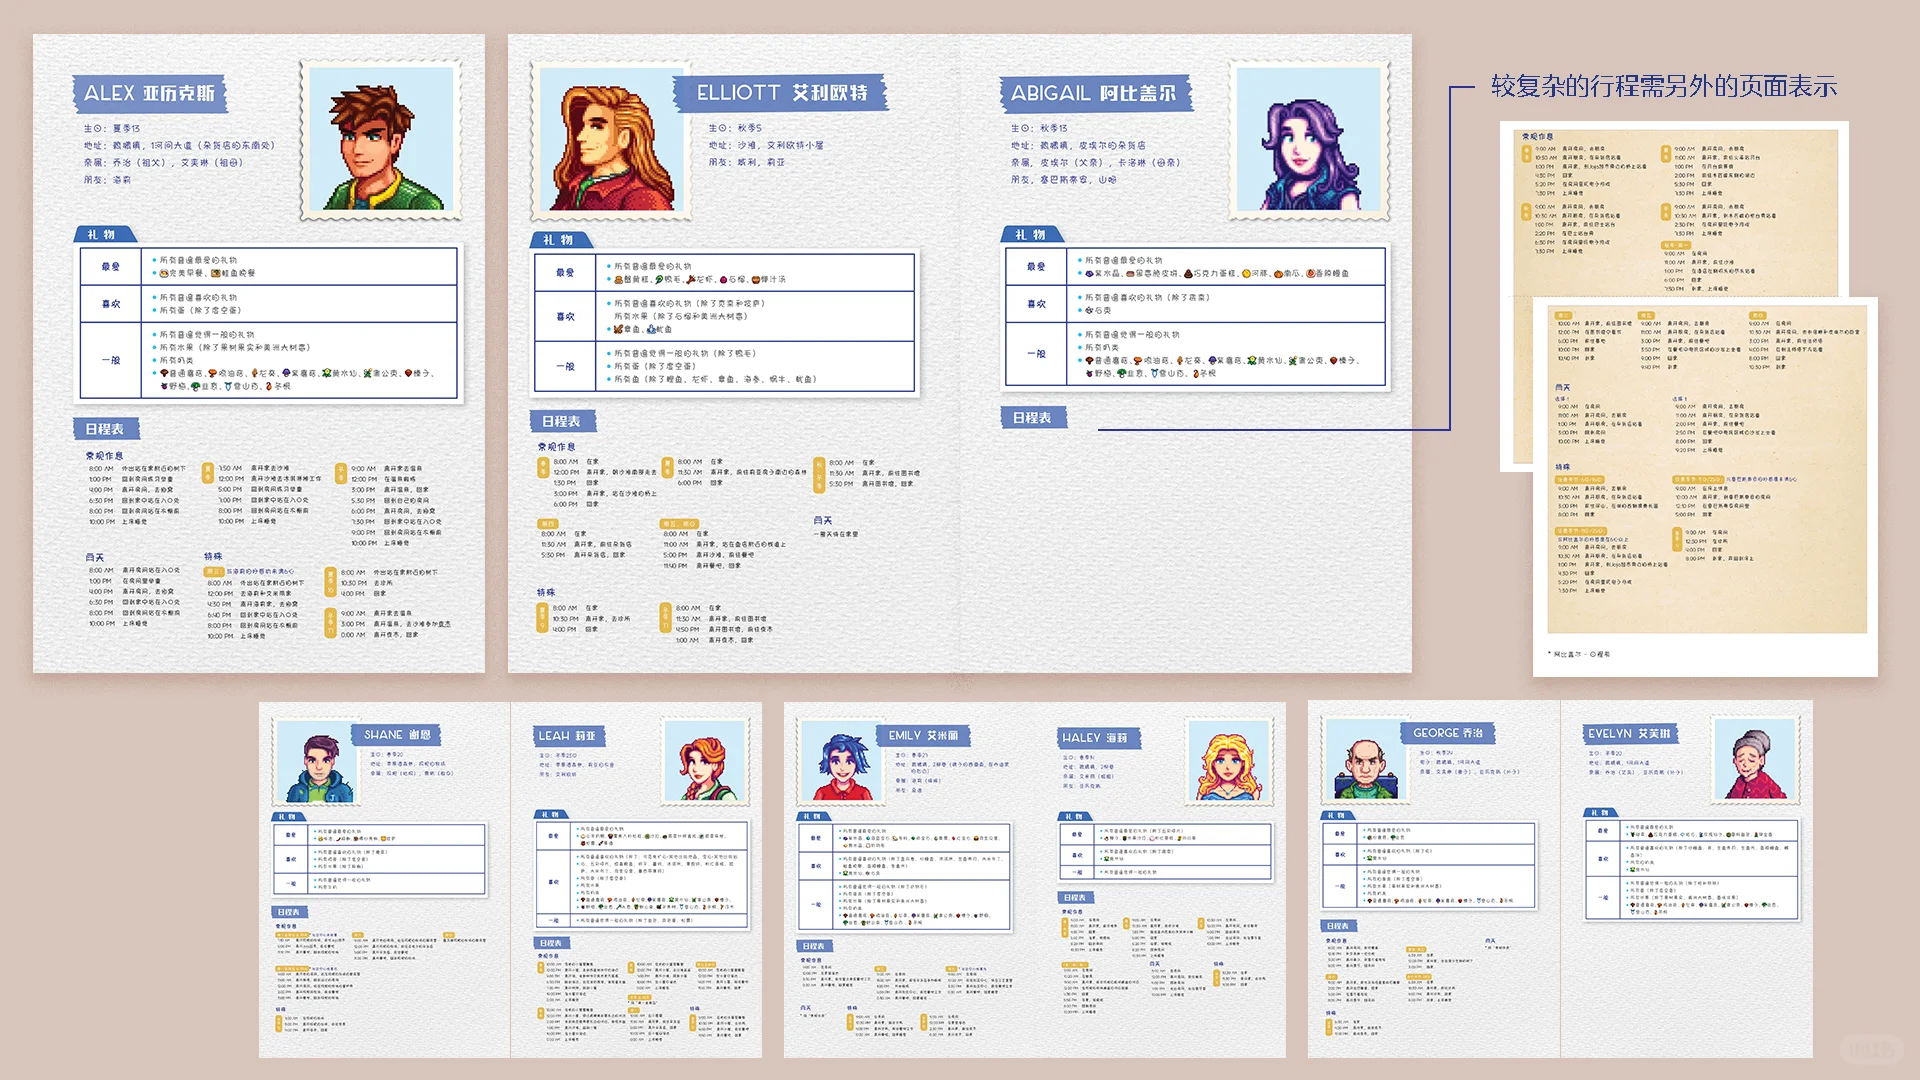Click the 一般 row in Abigail's gift table
This screenshot has height=1080, width=1920.
pyautogui.click(x=1195, y=354)
